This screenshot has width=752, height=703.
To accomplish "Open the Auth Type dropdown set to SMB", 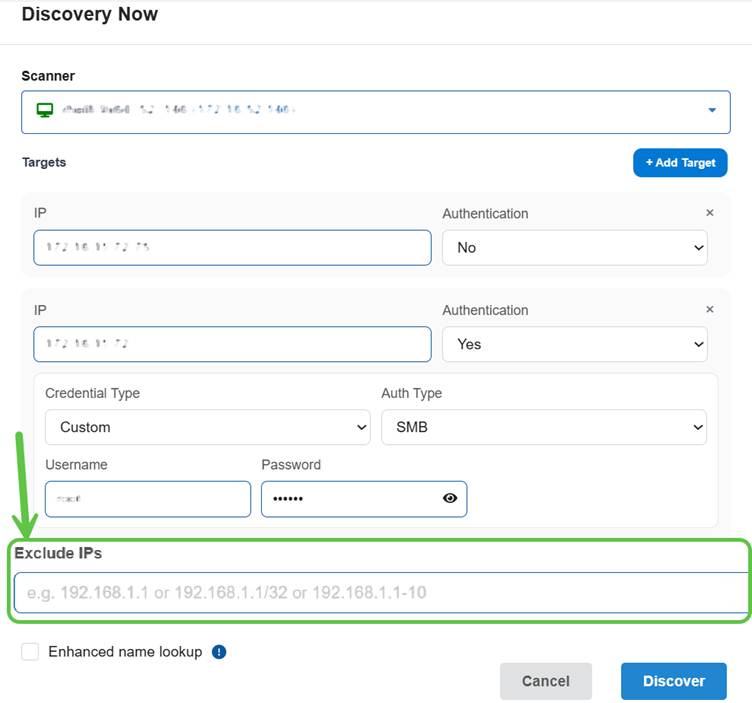I will pos(543,427).
